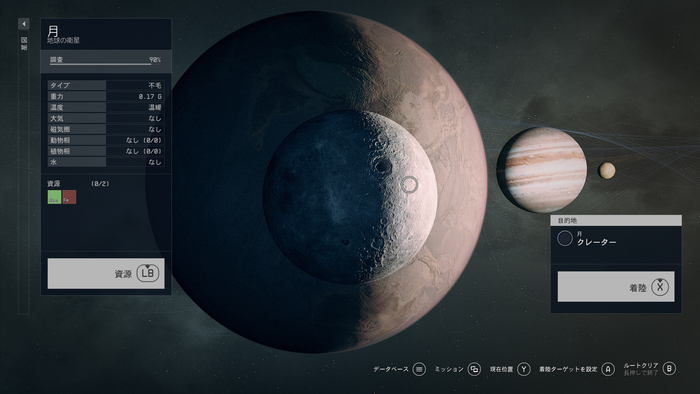Collapse the side panel with the left arrow
This screenshot has height=394, width=700.
tap(24, 24)
